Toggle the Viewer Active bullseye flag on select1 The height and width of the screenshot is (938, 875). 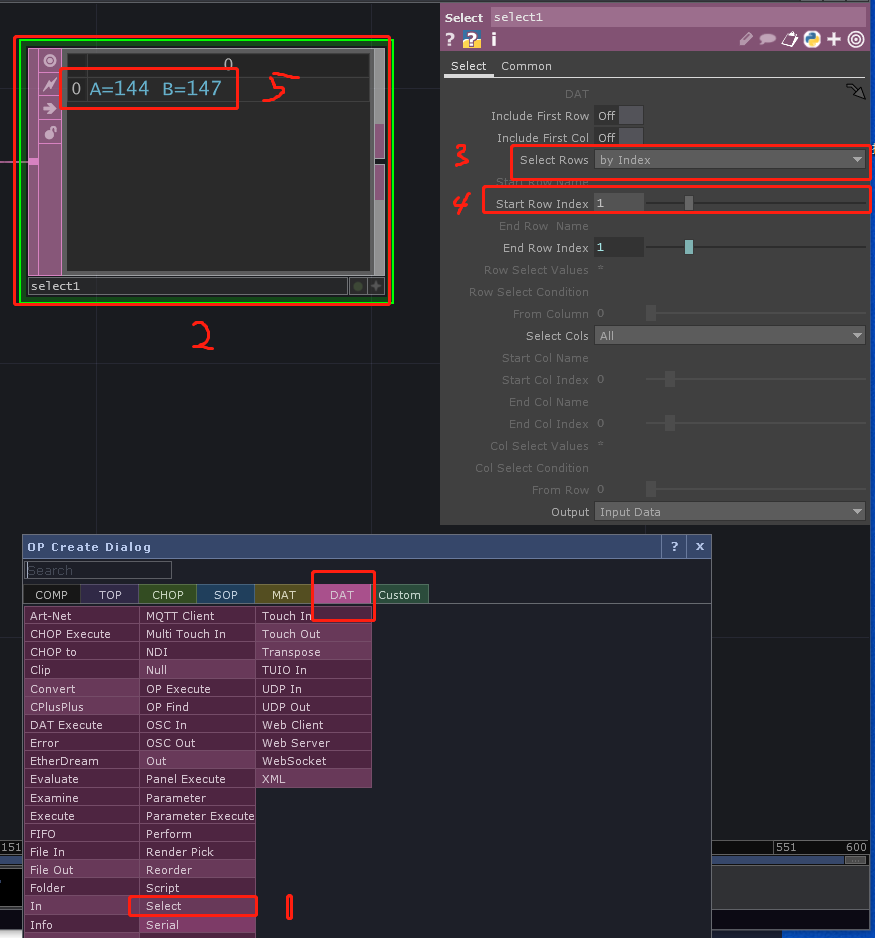click(x=49, y=59)
